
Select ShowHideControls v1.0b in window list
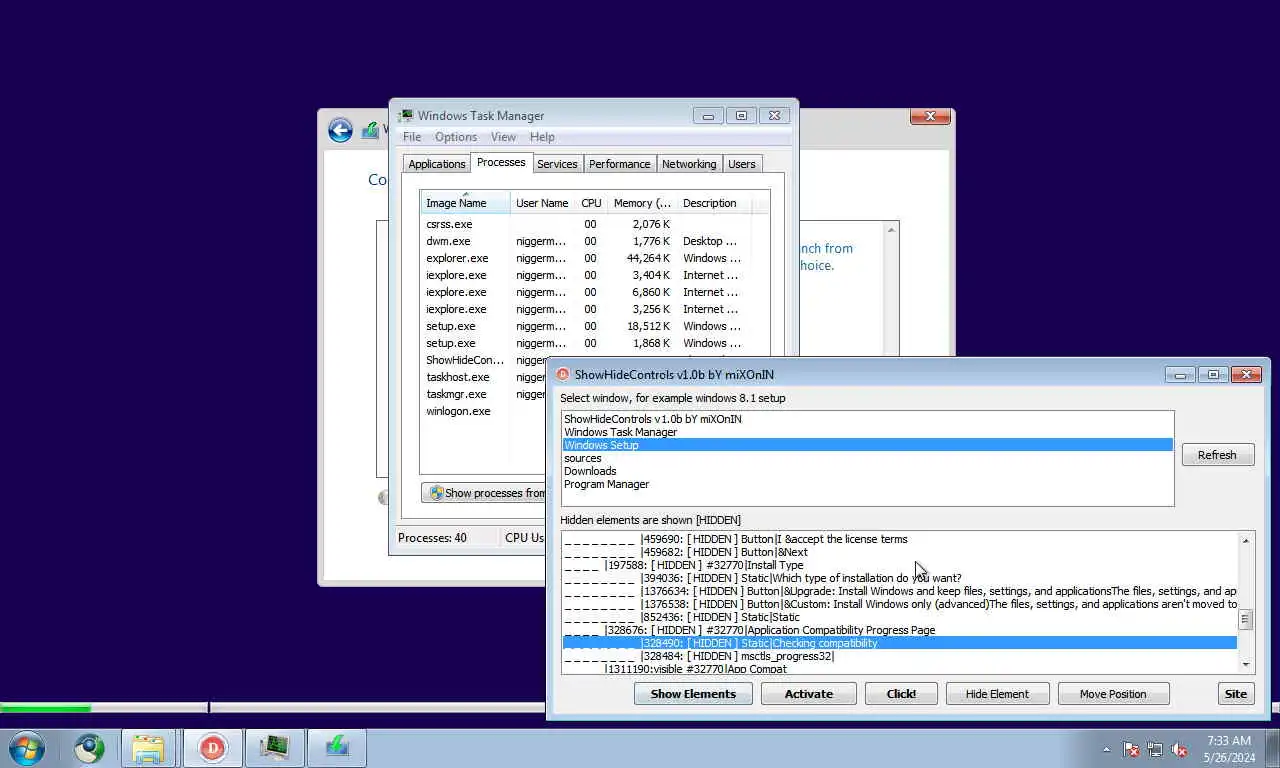867,419
